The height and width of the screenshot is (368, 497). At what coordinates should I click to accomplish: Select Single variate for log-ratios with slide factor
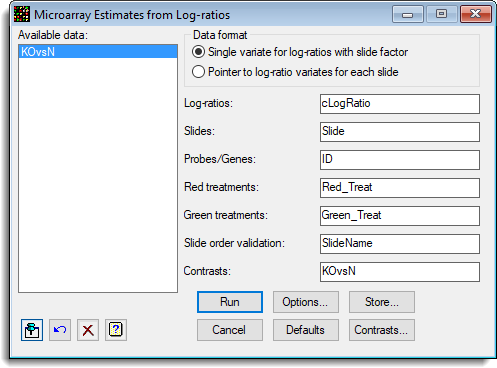coord(300,52)
